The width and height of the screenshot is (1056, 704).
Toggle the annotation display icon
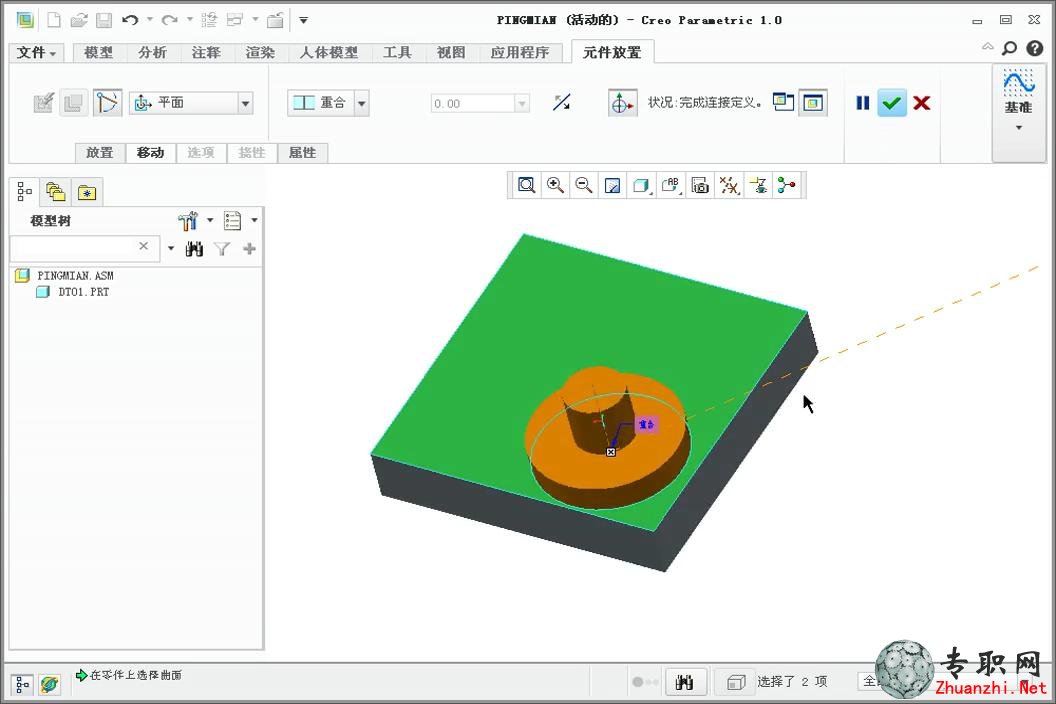coord(758,185)
